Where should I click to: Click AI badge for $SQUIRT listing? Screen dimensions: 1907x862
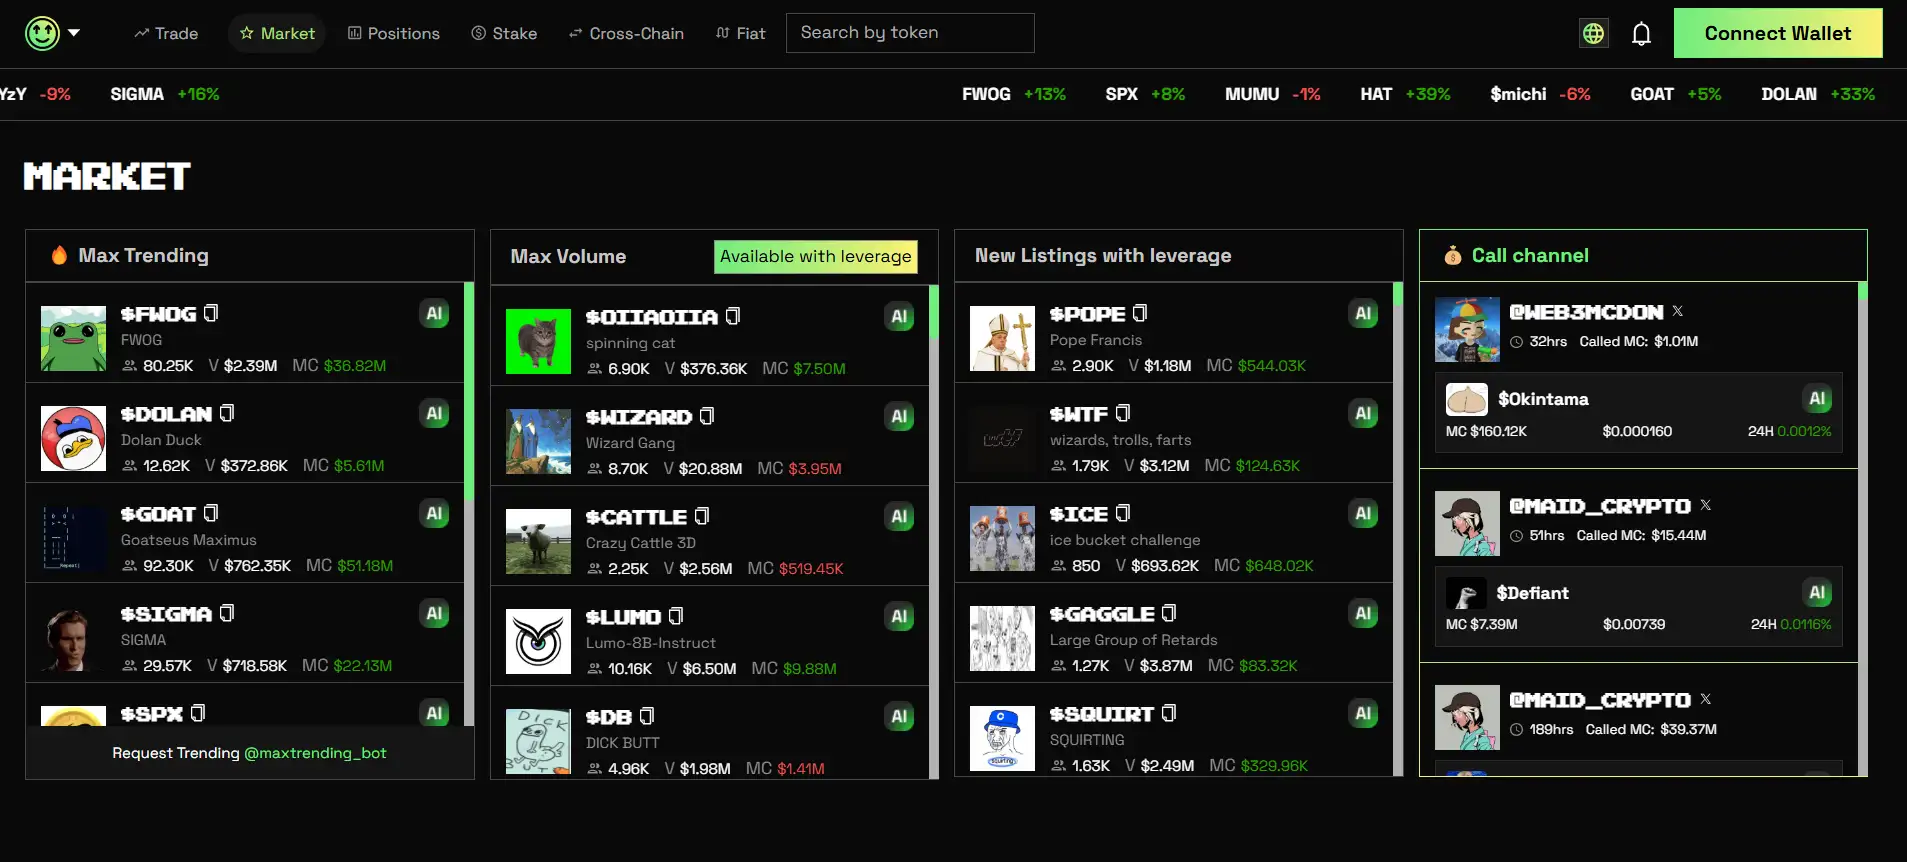tap(1363, 713)
